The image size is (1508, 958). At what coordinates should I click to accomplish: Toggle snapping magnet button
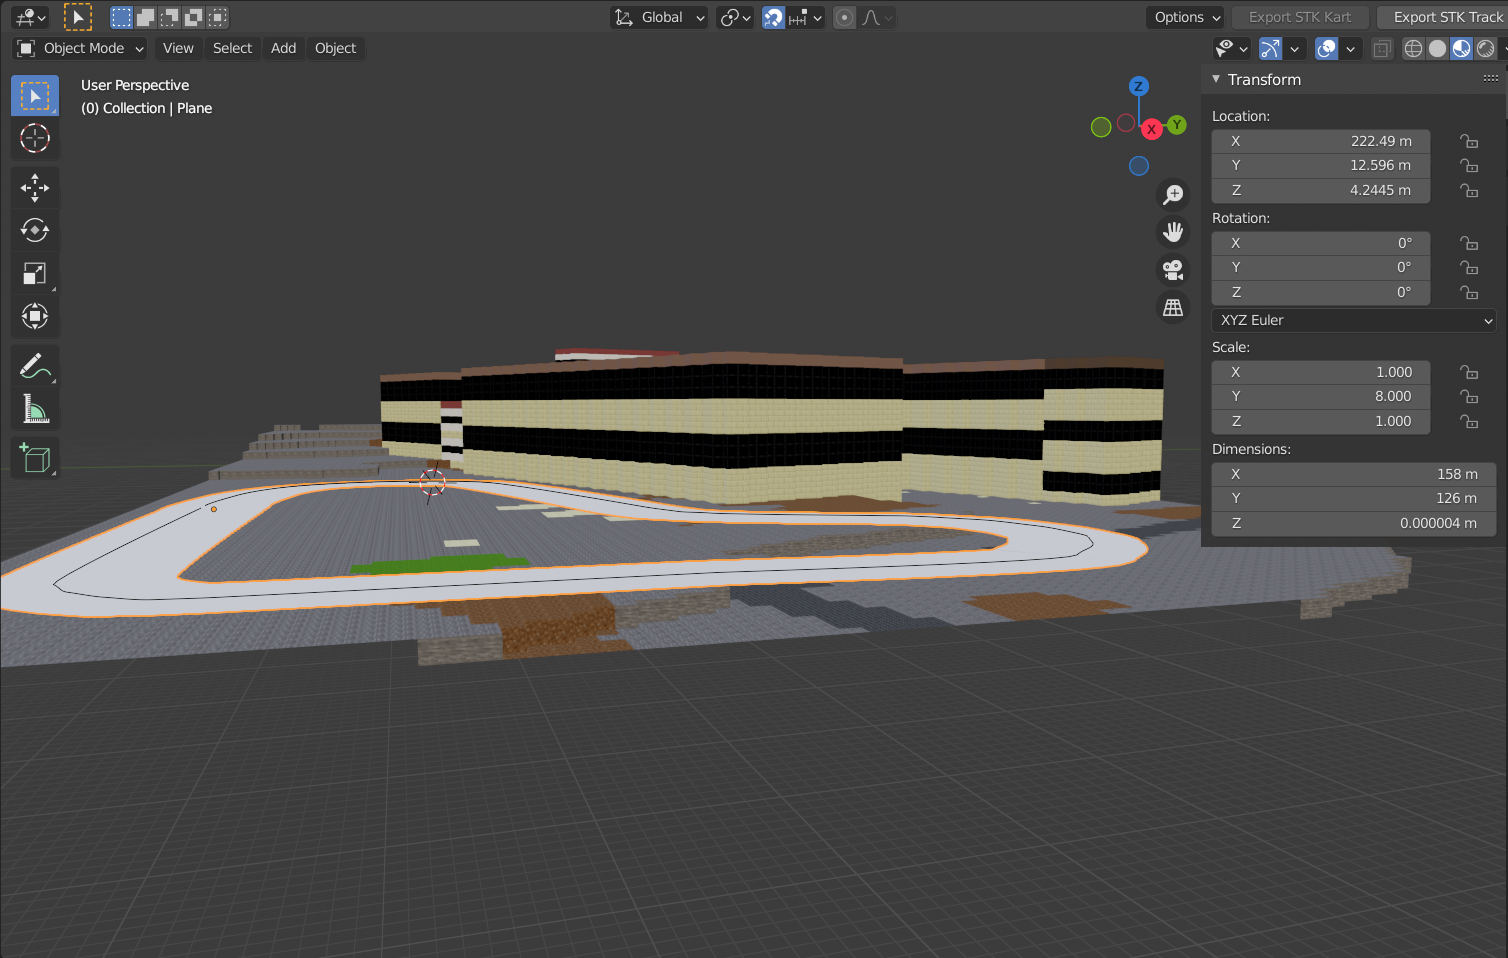pos(773,18)
